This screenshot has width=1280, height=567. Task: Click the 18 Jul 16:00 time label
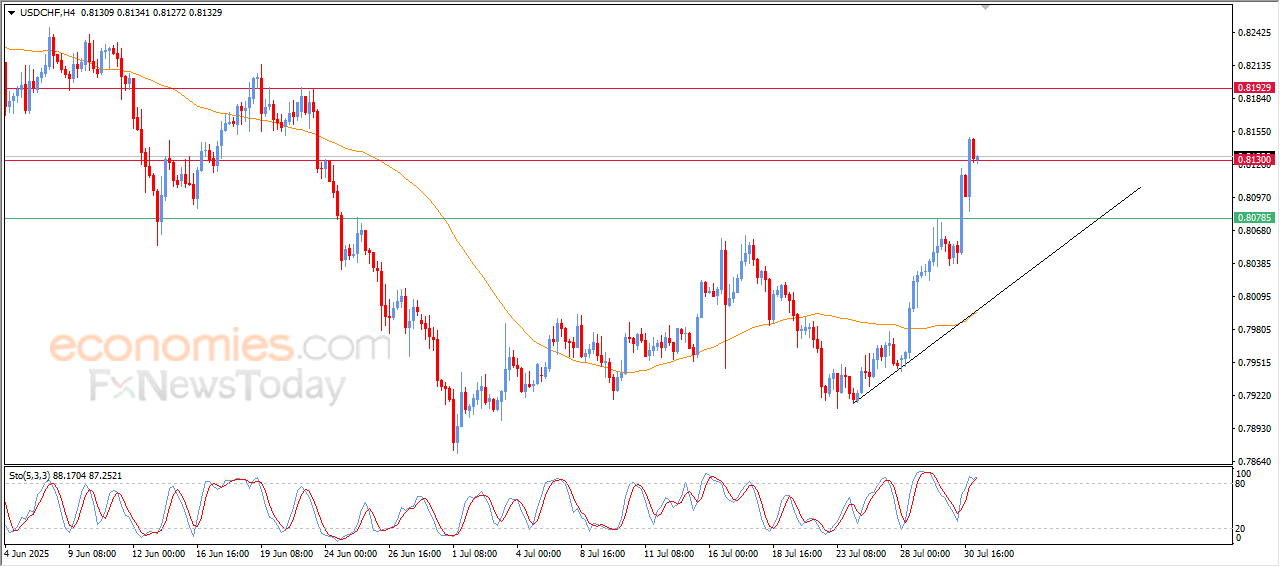pyautogui.click(x=798, y=552)
